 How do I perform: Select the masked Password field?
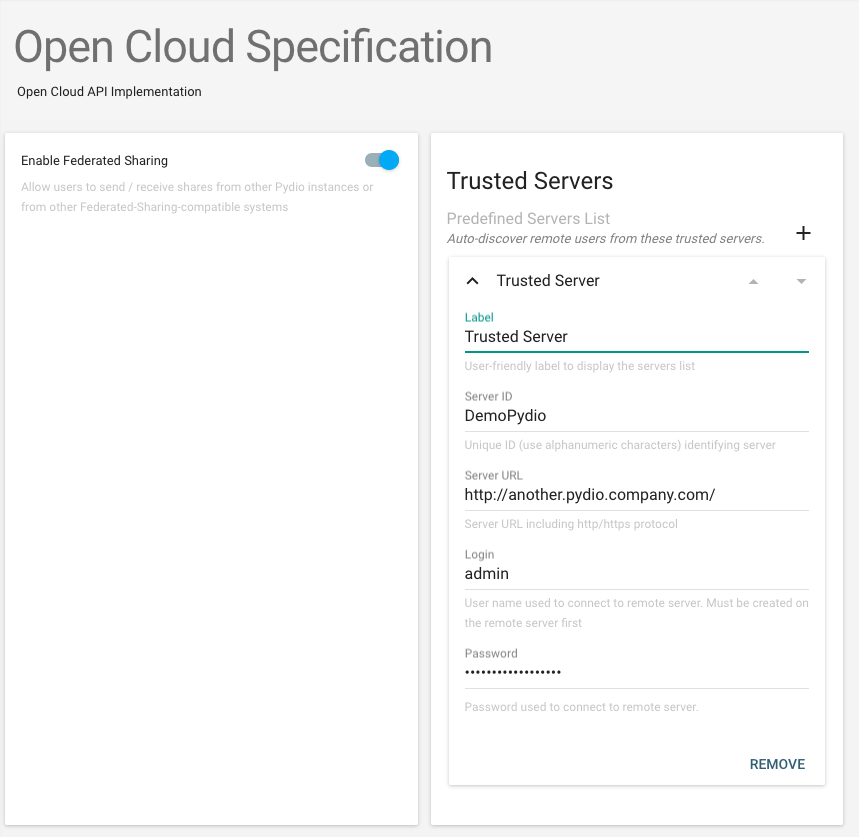click(637, 673)
